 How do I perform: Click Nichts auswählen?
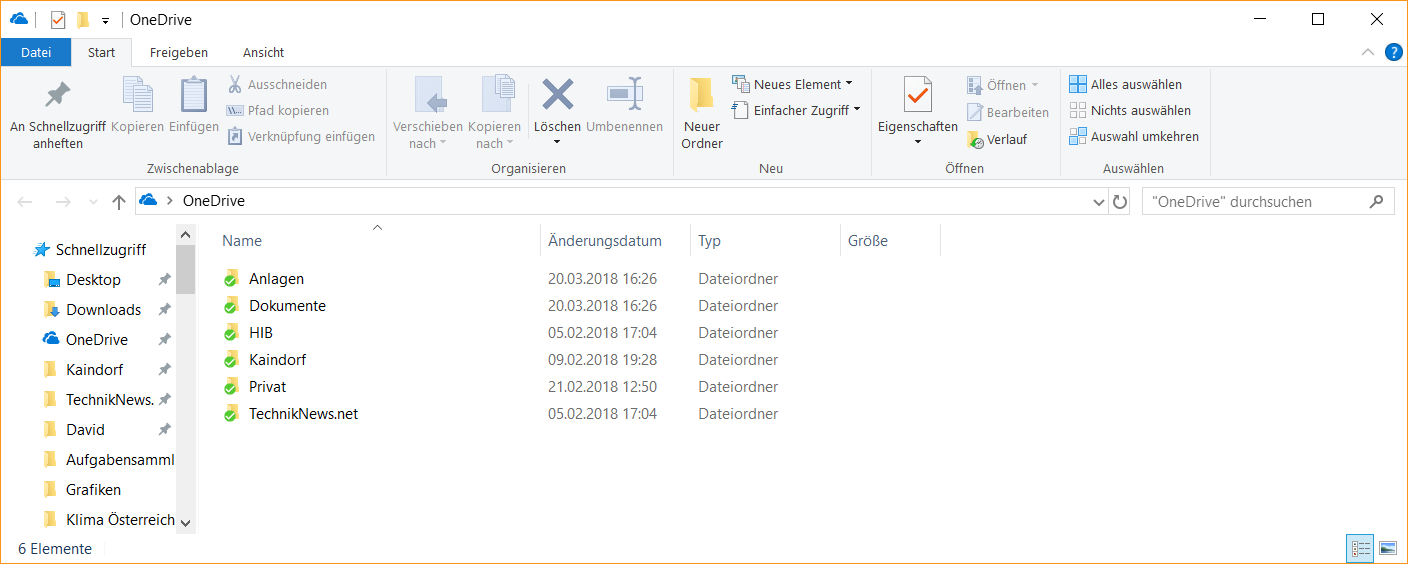point(1130,111)
